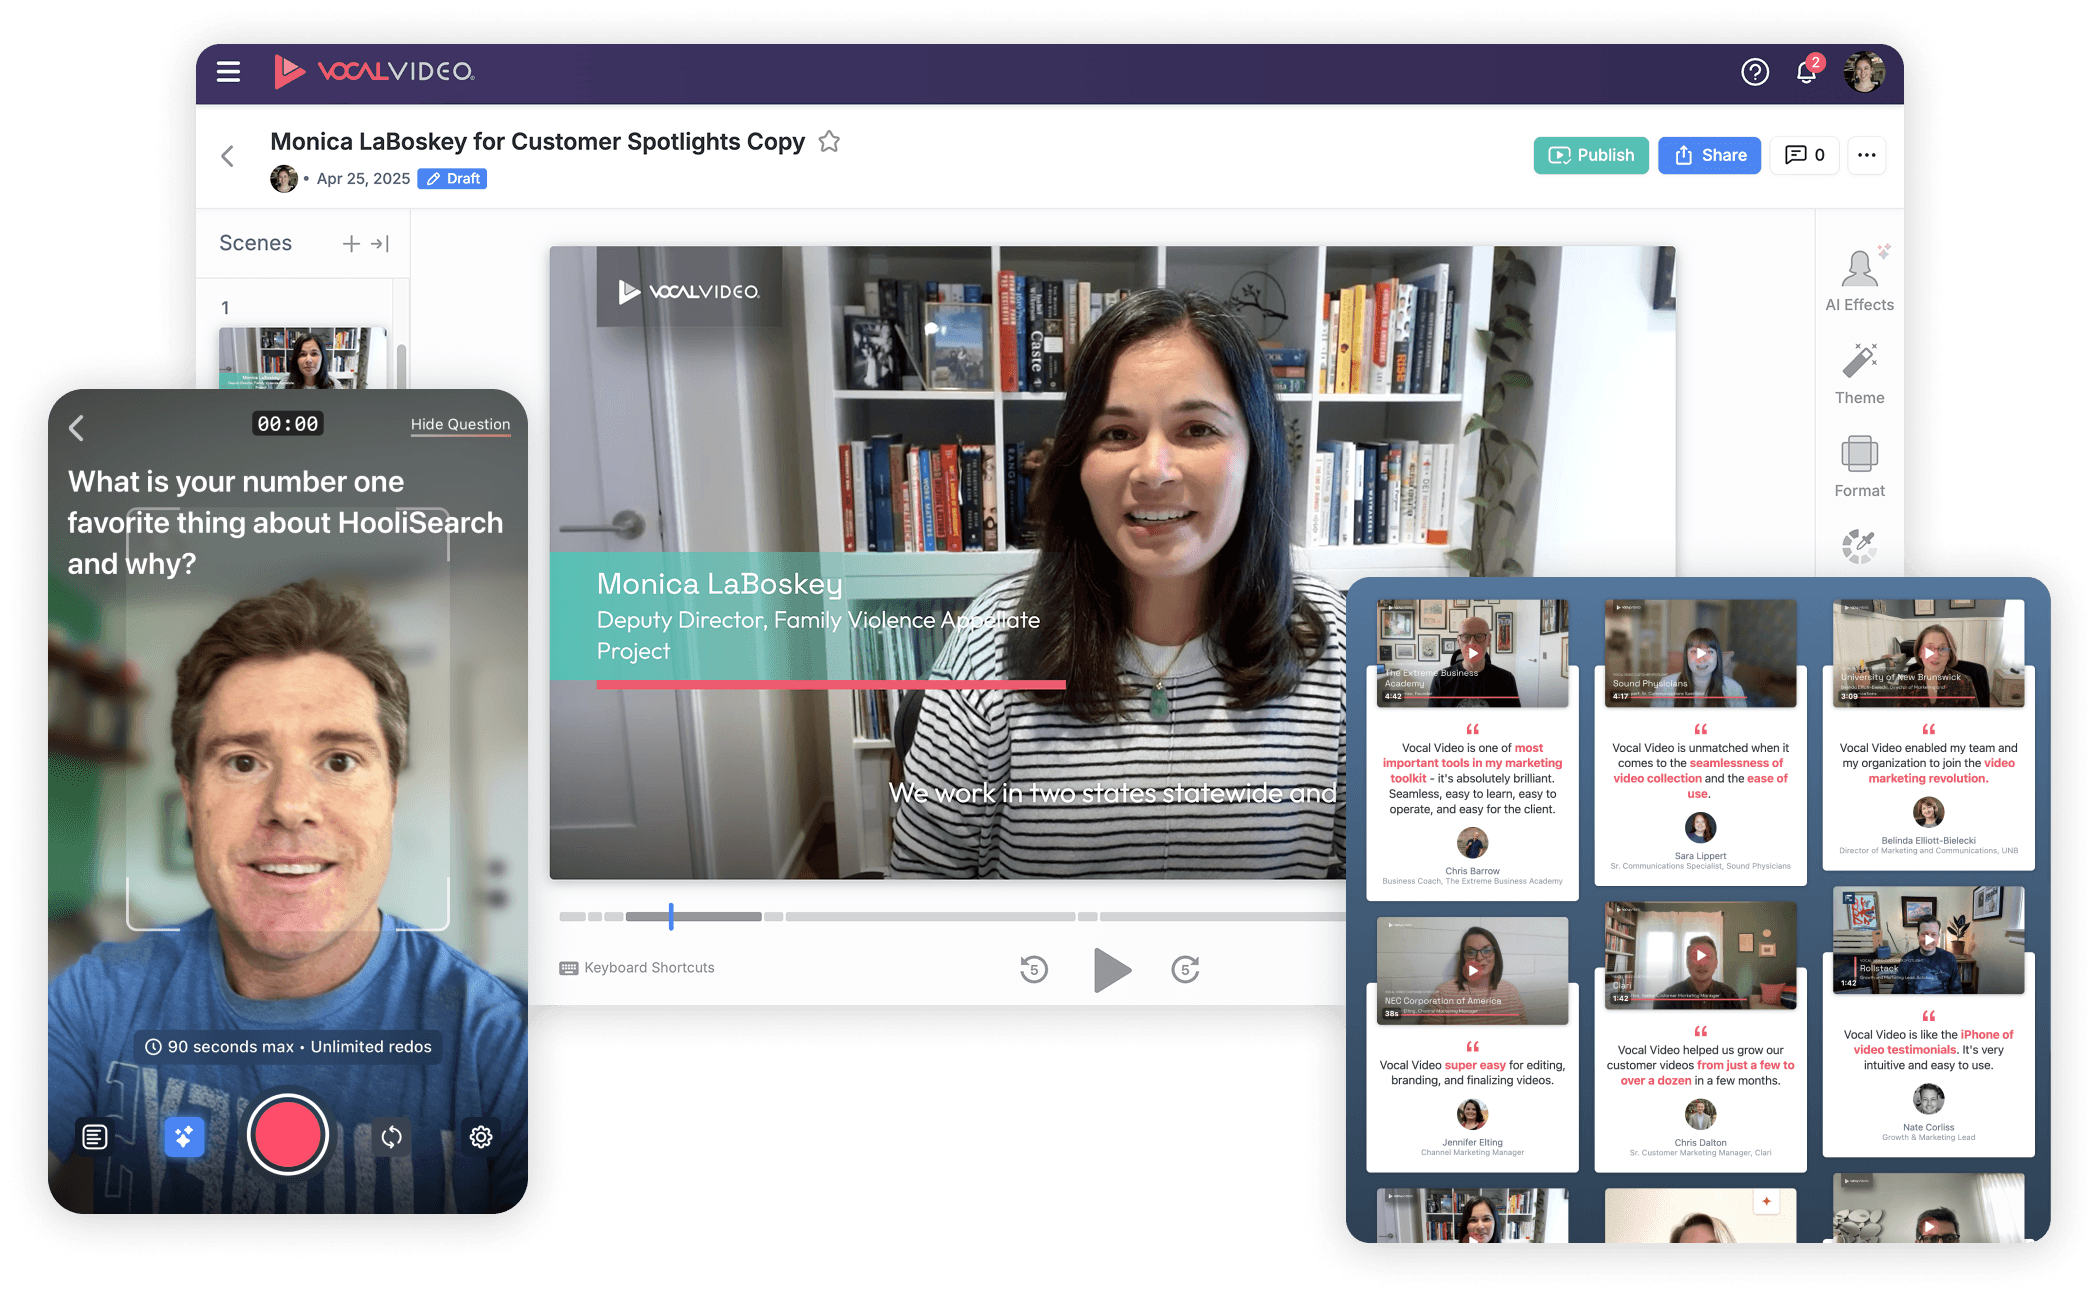Start recording with the red button
Viewport: 2099px width, 1295px height.
(288, 1136)
